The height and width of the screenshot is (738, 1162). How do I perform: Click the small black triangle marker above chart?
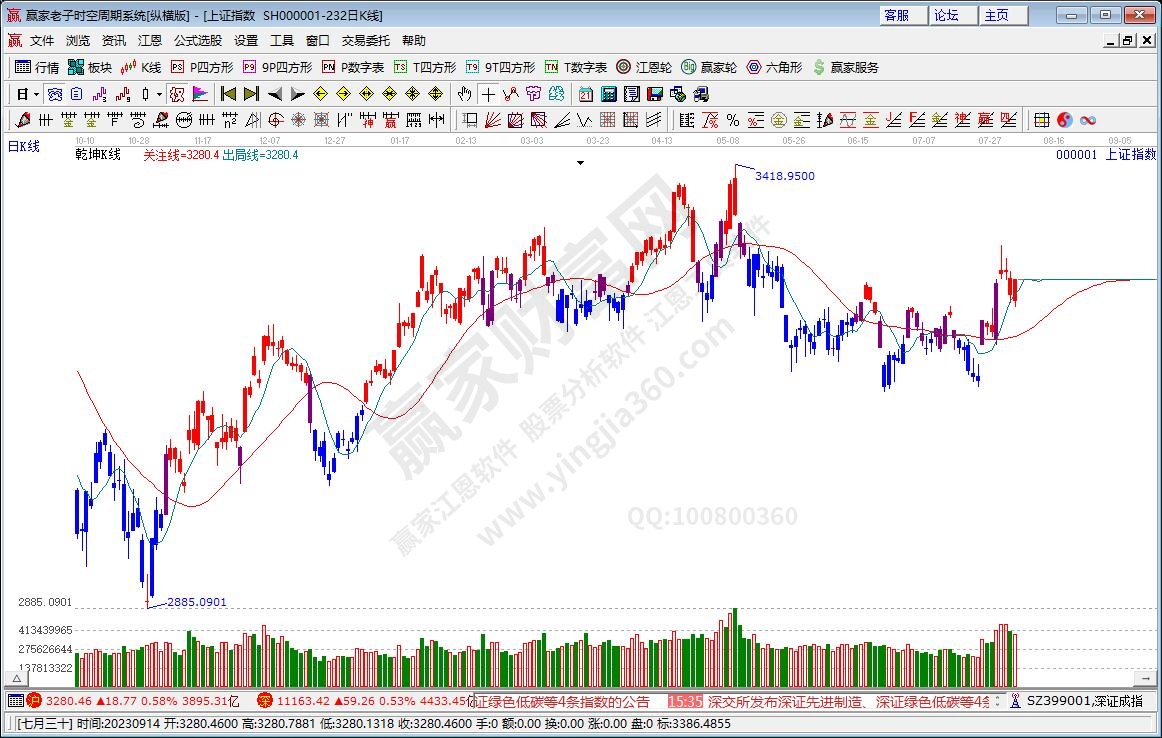pyautogui.click(x=580, y=162)
